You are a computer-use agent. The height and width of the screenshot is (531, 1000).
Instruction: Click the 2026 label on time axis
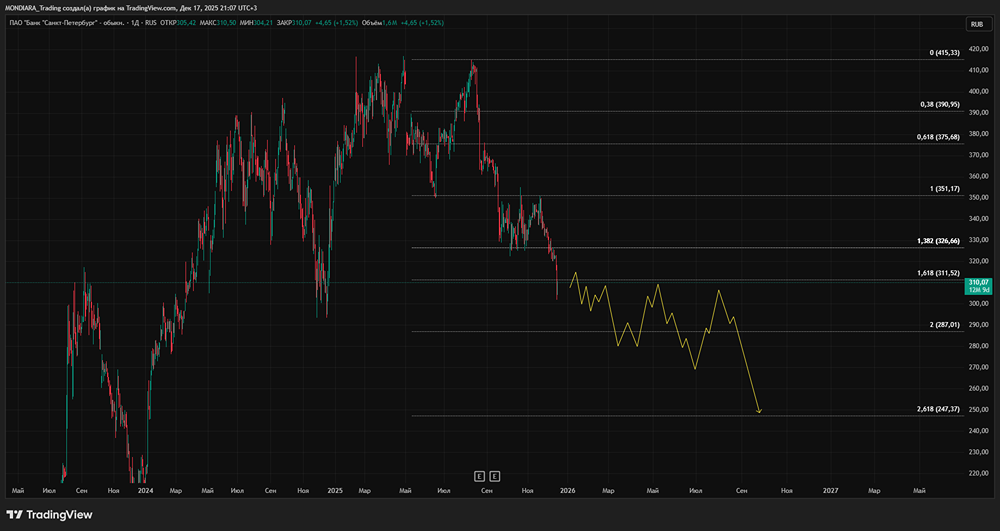(567, 490)
